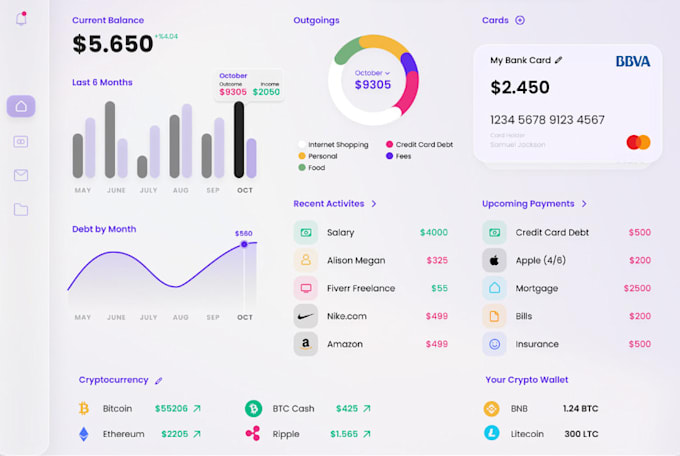Expand Upcoming Payments with chevron
Screen dimensions: 680x456
pos(584,203)
